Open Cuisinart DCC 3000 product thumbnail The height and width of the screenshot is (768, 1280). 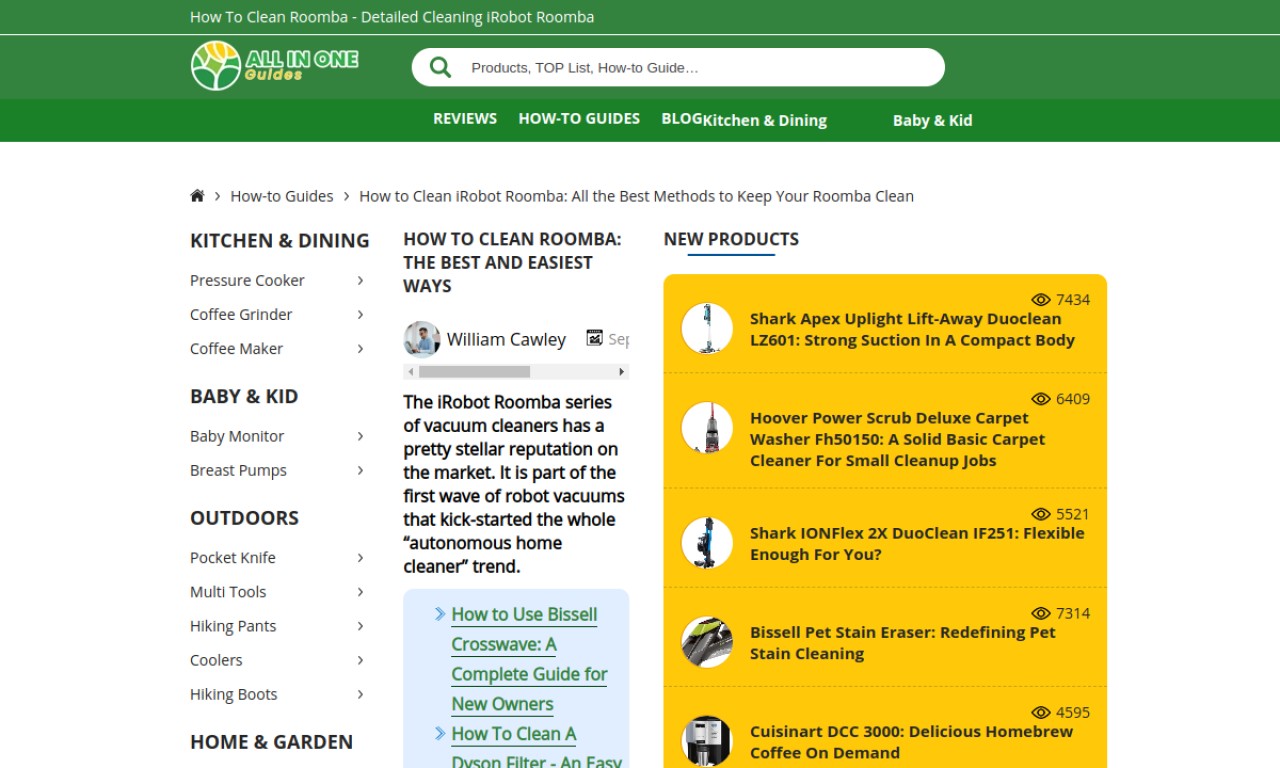coord(707,741)
